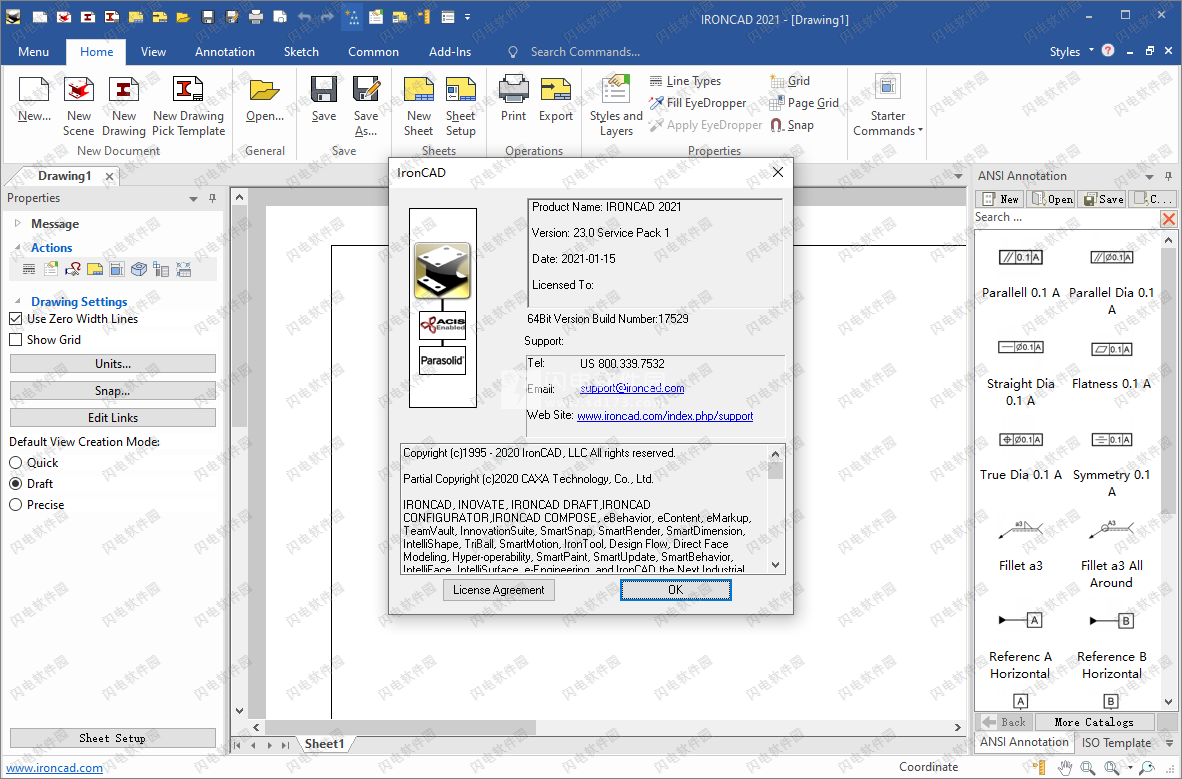Toggle Grid in Properties group

[790, 81]
